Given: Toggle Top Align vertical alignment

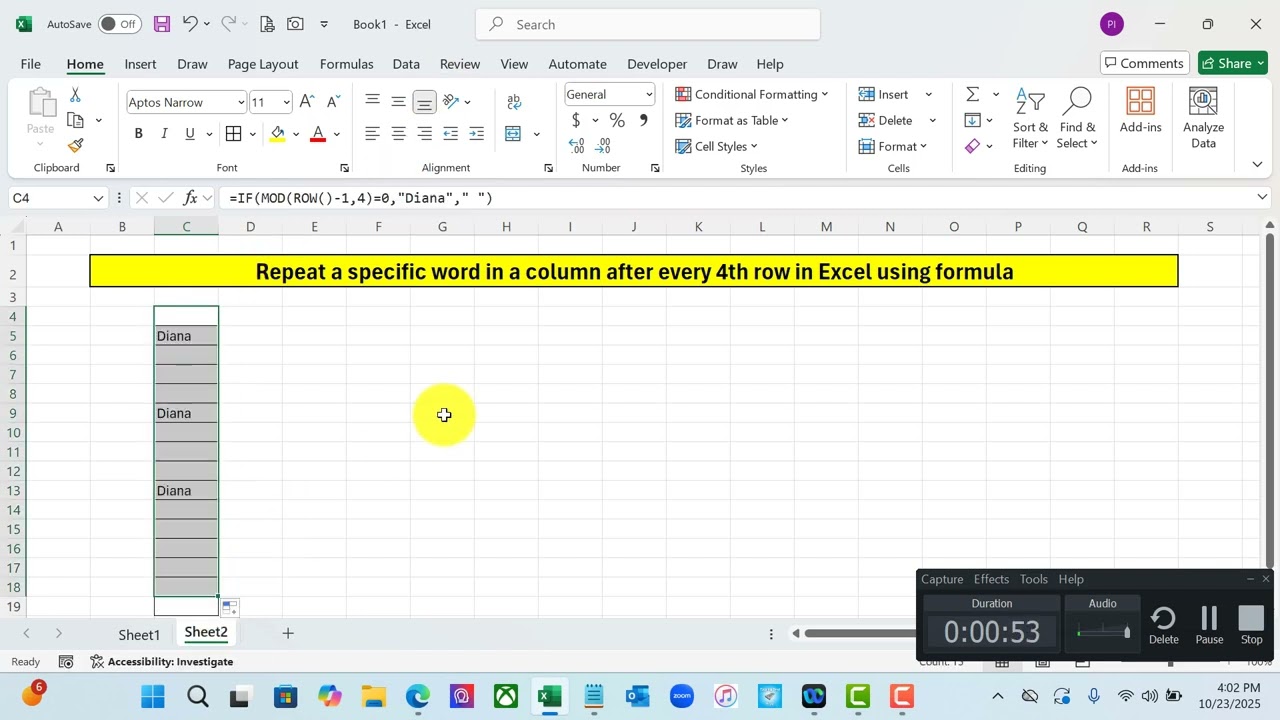Looking at the screenshot, I should click(x=372, y=102).
